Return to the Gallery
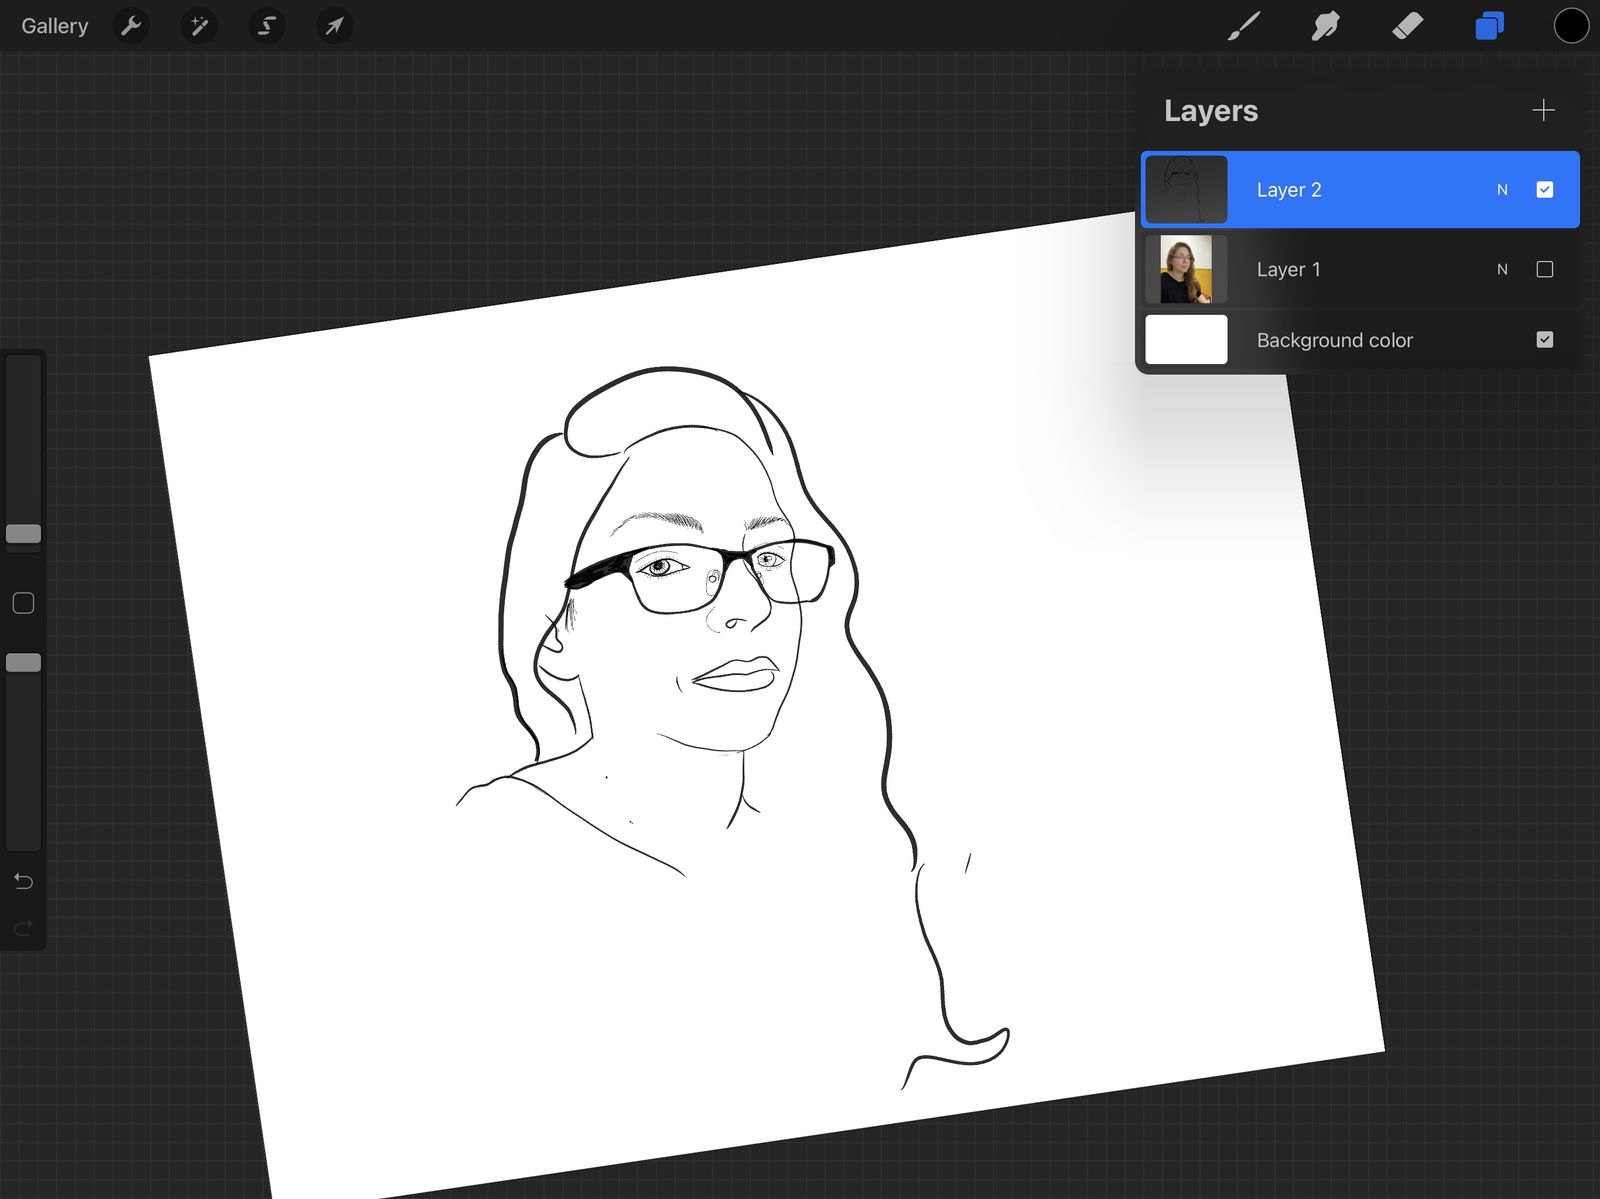Screen dimensions: 1600x1199 (55, 26)
